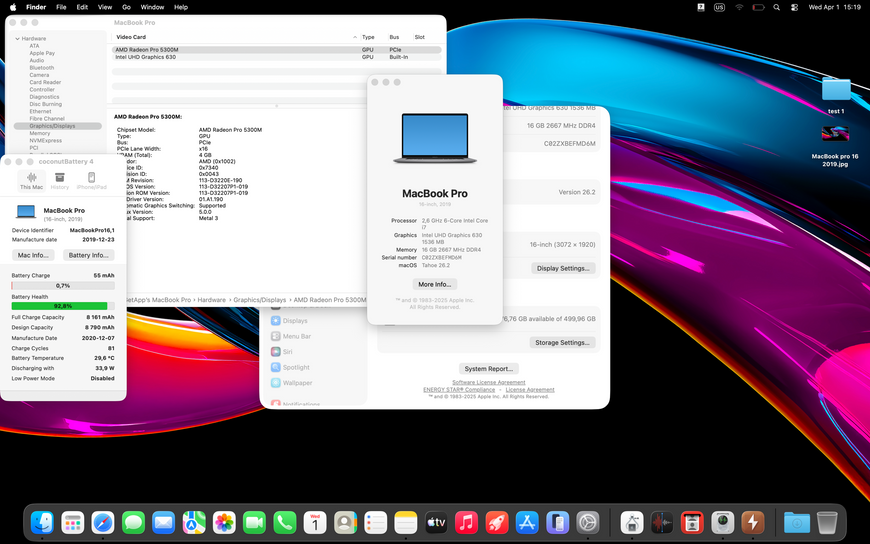The image size is (870, 544).
Task: Open Display Settings in System Settings
Action: point(563,268)
